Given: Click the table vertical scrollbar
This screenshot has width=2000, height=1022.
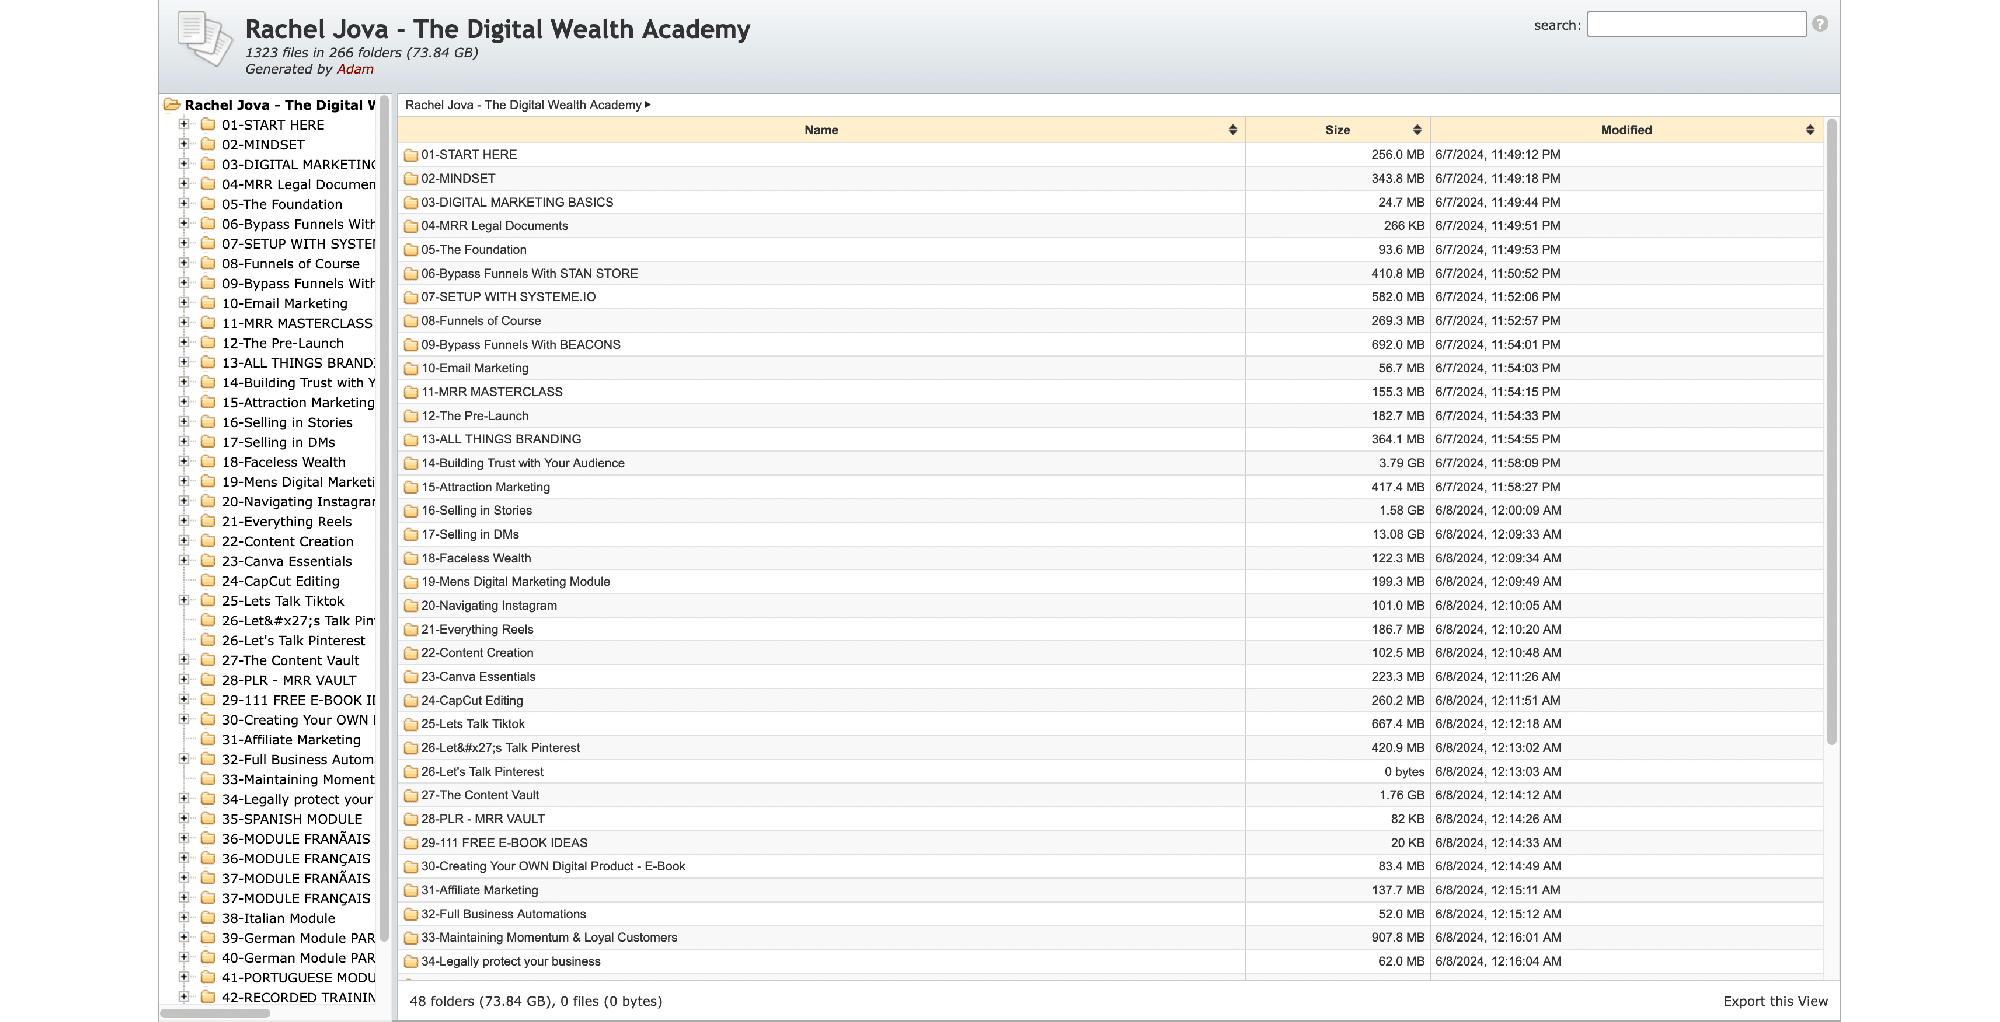Looking at the screenshot, I should click(1832, 431).
